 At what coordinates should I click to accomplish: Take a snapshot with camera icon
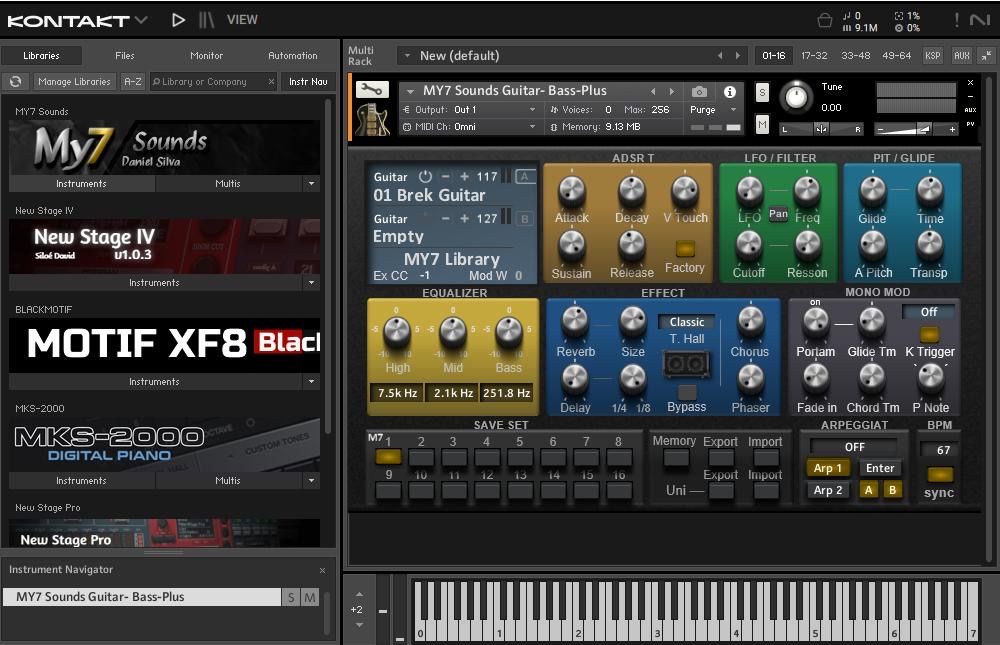(699, 92)
